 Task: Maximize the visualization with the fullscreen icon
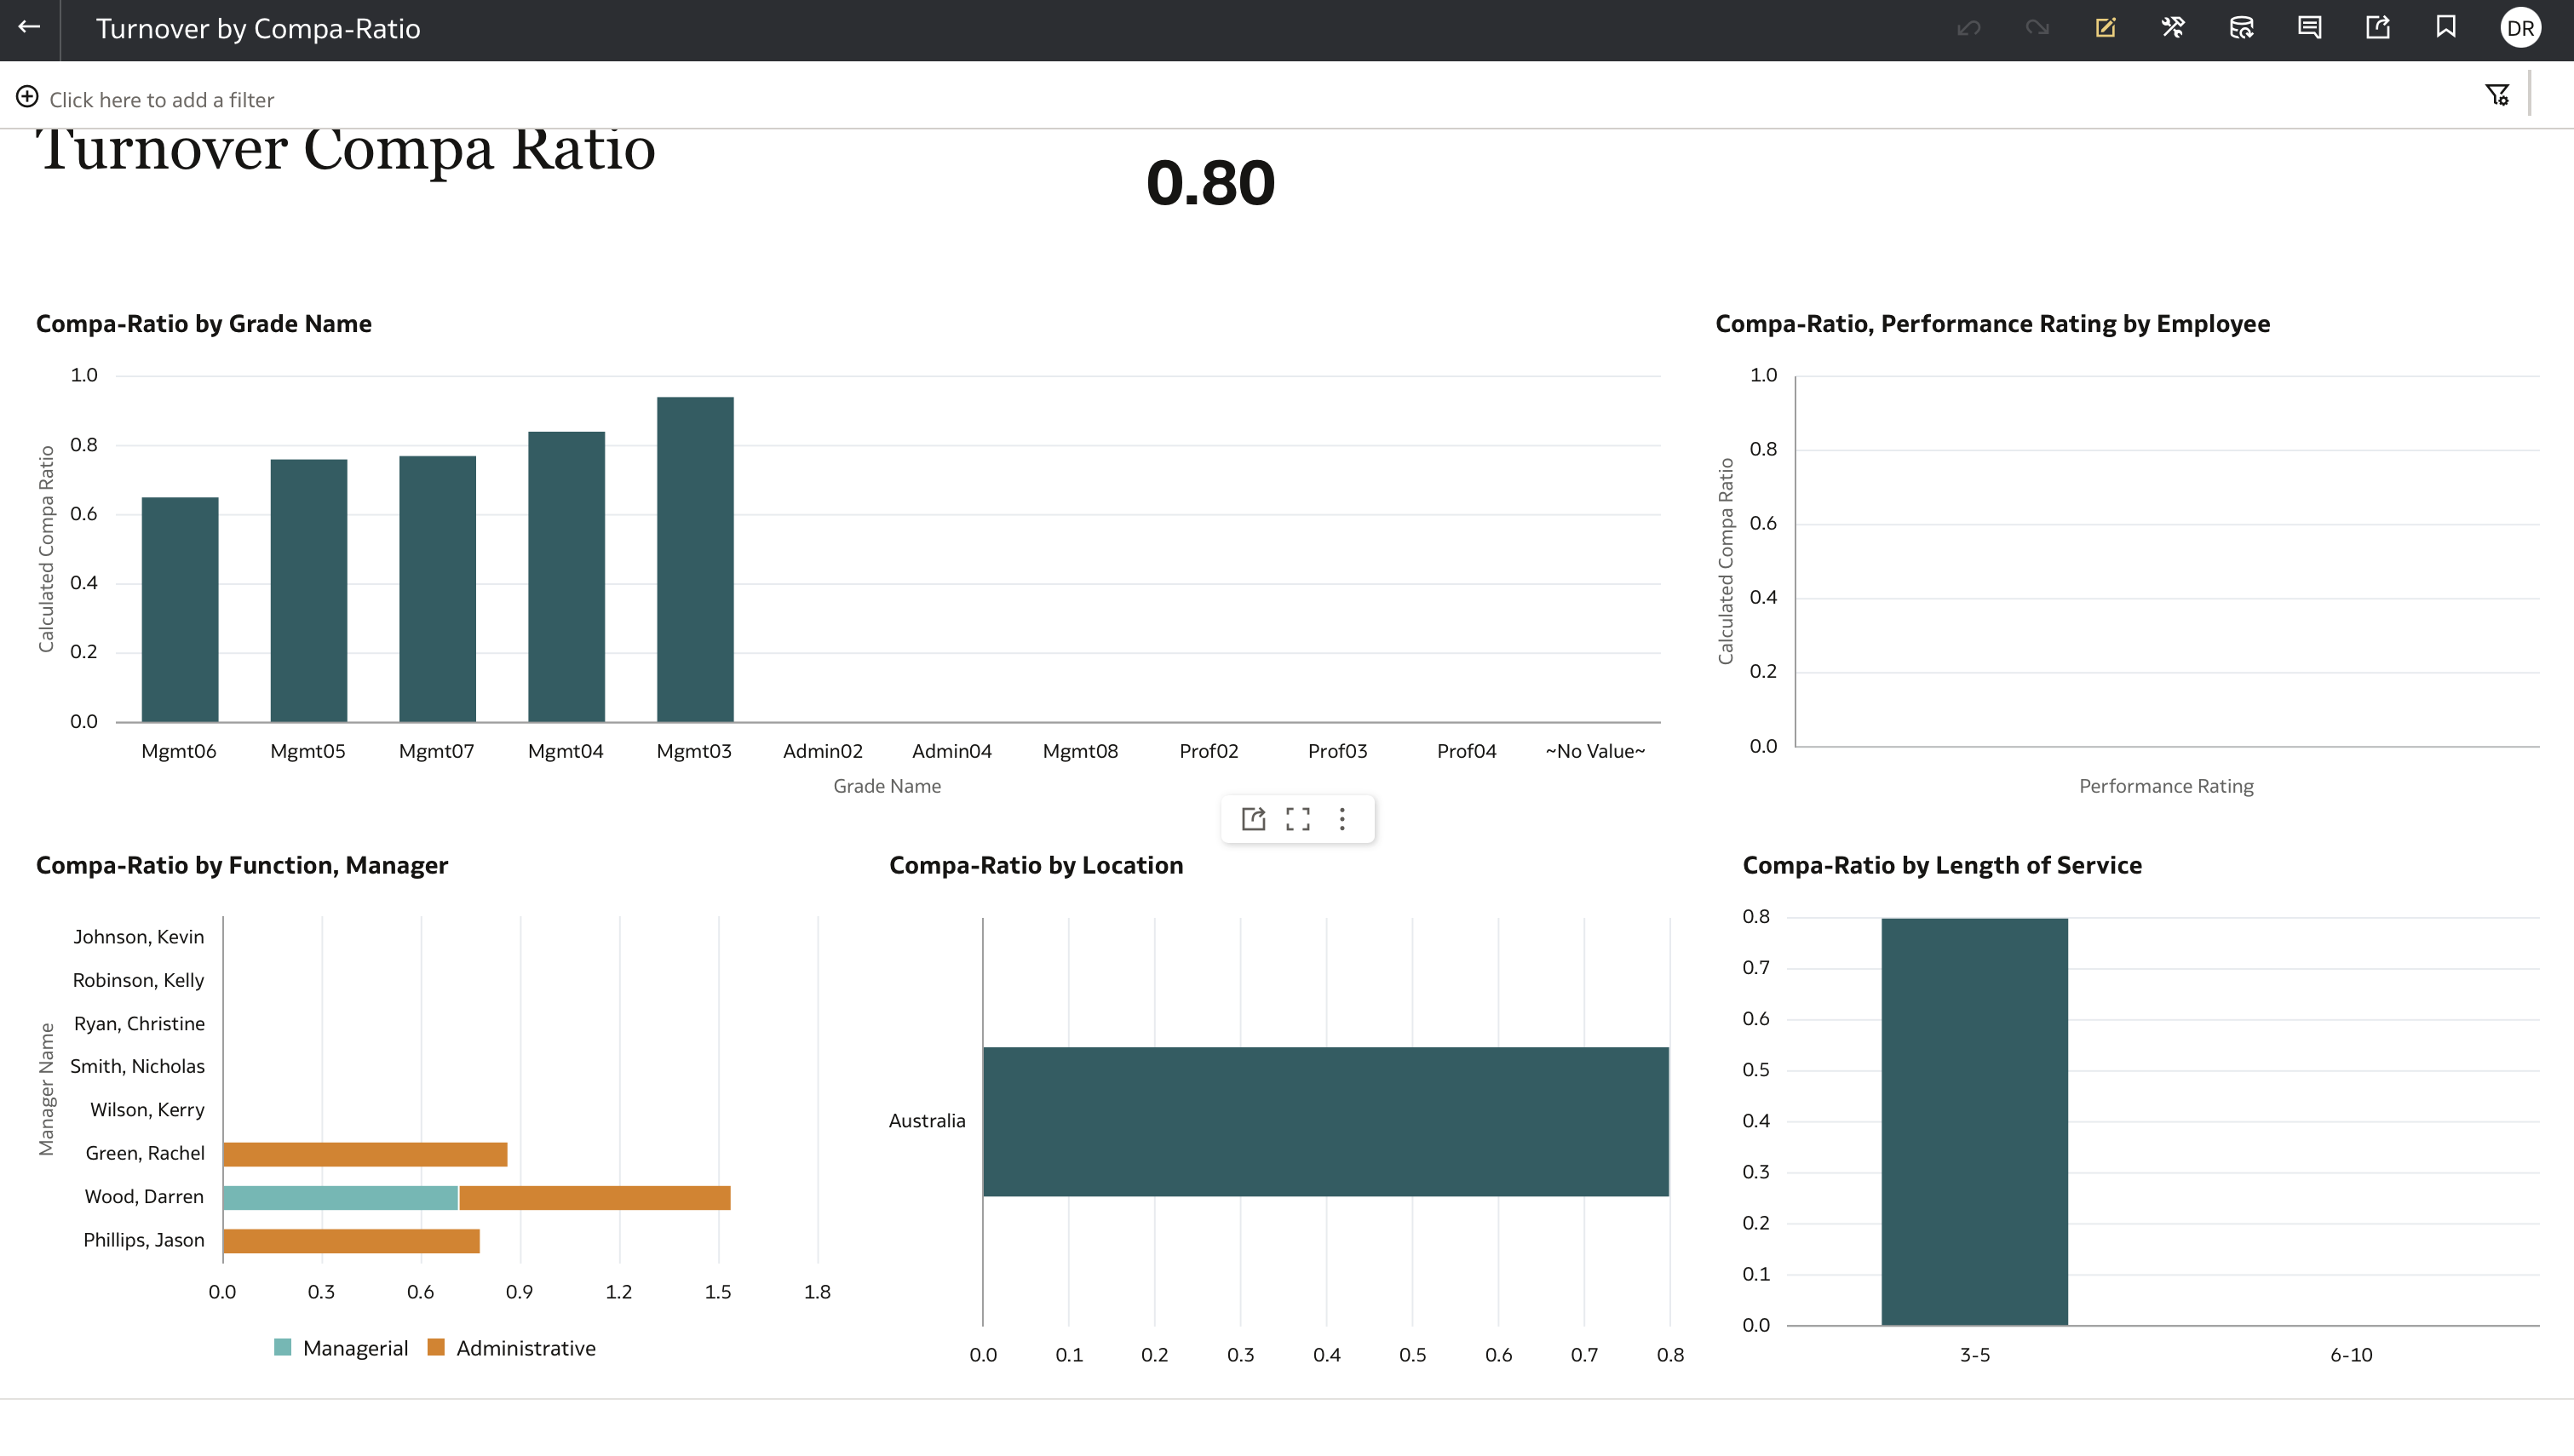coord(1298,819)
